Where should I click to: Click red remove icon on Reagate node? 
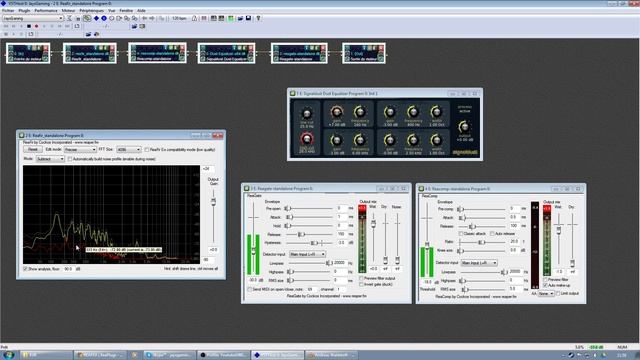(x=323, y=48)
